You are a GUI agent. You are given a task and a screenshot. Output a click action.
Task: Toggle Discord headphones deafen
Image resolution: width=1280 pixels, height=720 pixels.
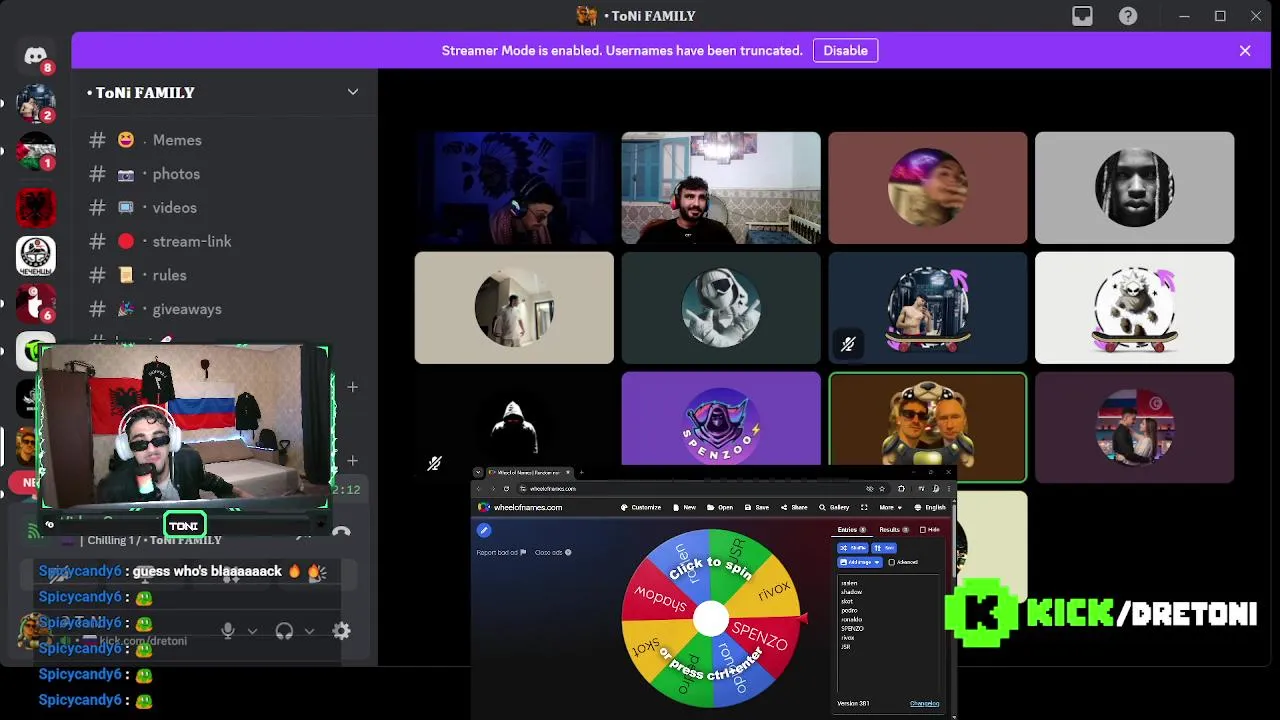click(284, 631)
